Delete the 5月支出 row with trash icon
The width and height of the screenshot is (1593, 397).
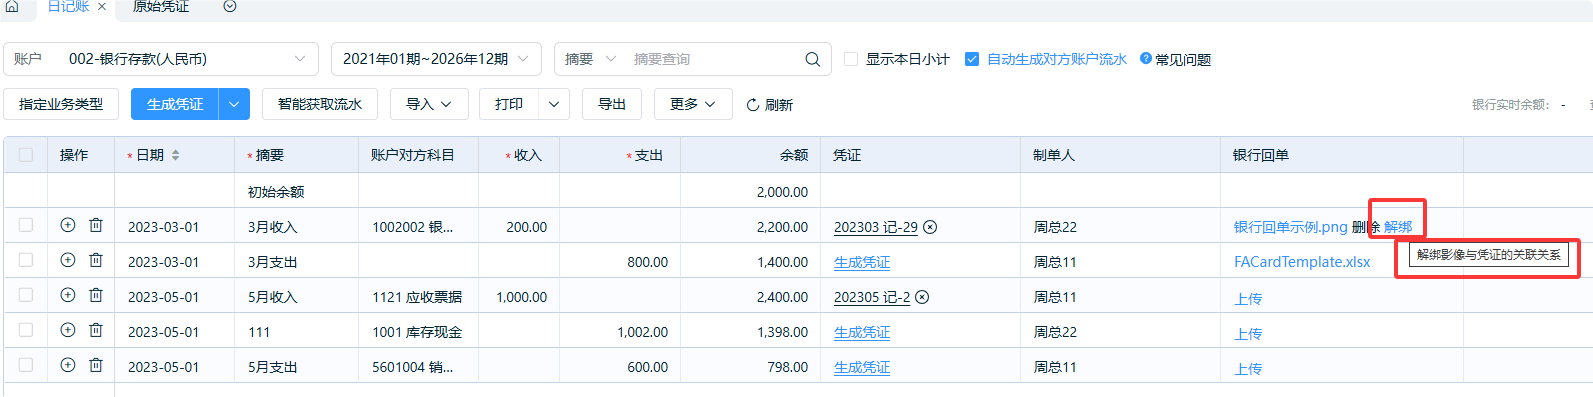(96, 365)
